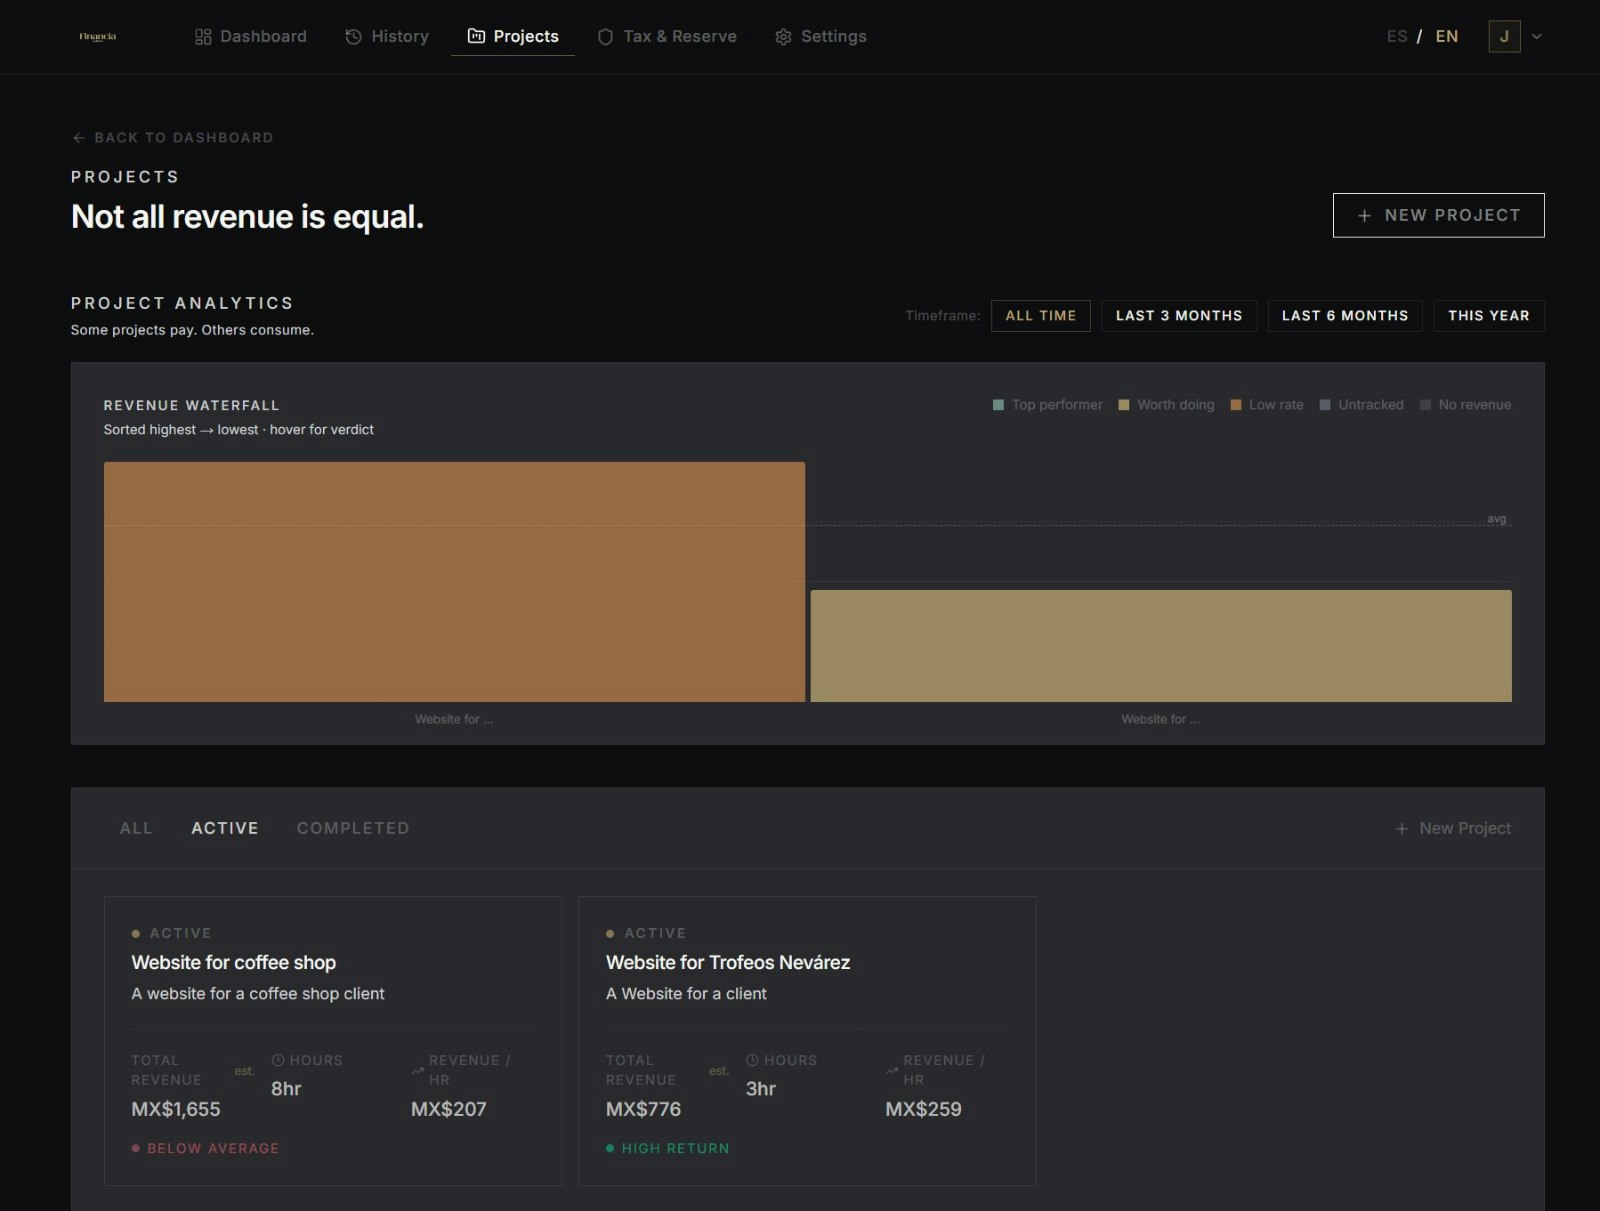Click the plus icon on New Project button

coord(1364,215)
